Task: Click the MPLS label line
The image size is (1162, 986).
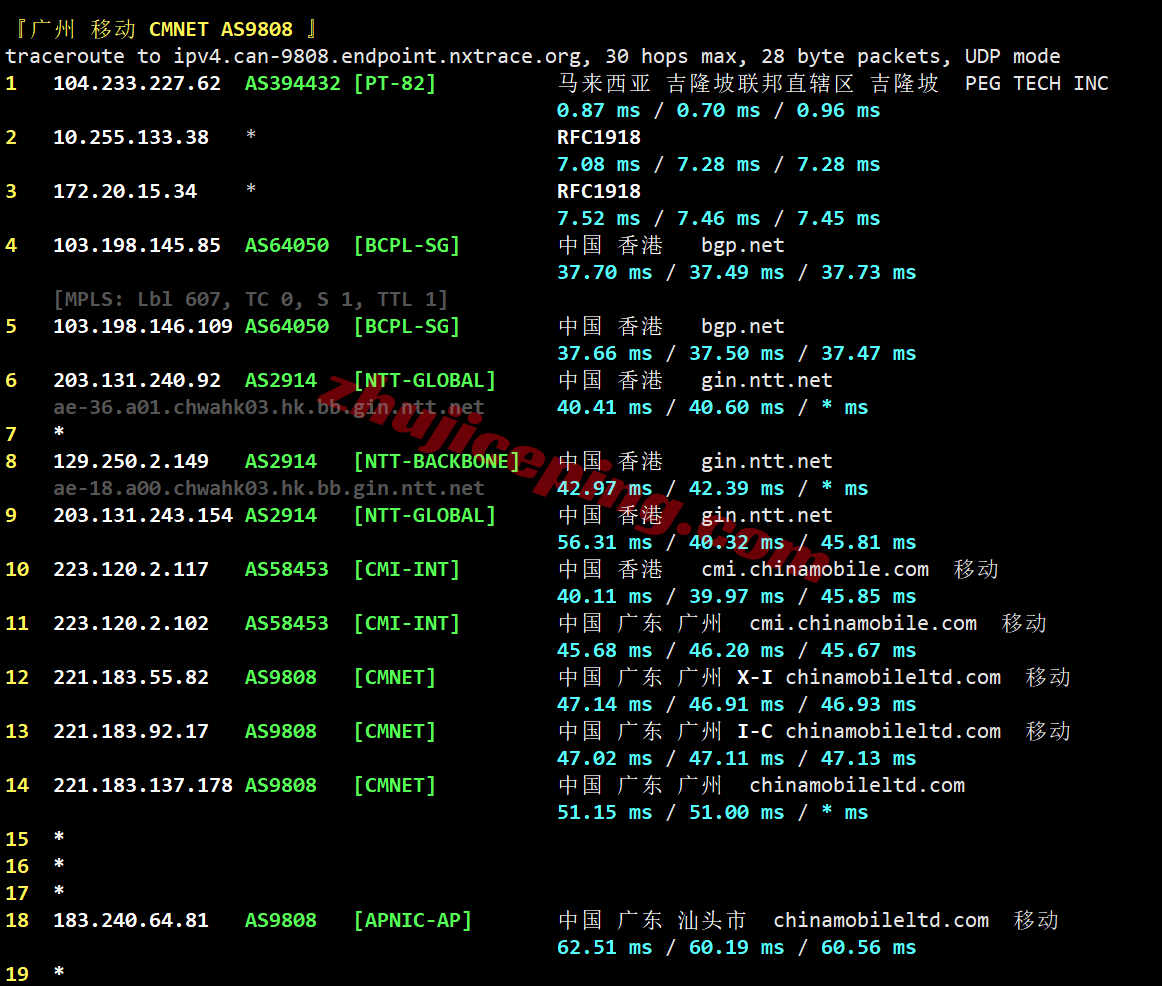Action: [250, 299]
